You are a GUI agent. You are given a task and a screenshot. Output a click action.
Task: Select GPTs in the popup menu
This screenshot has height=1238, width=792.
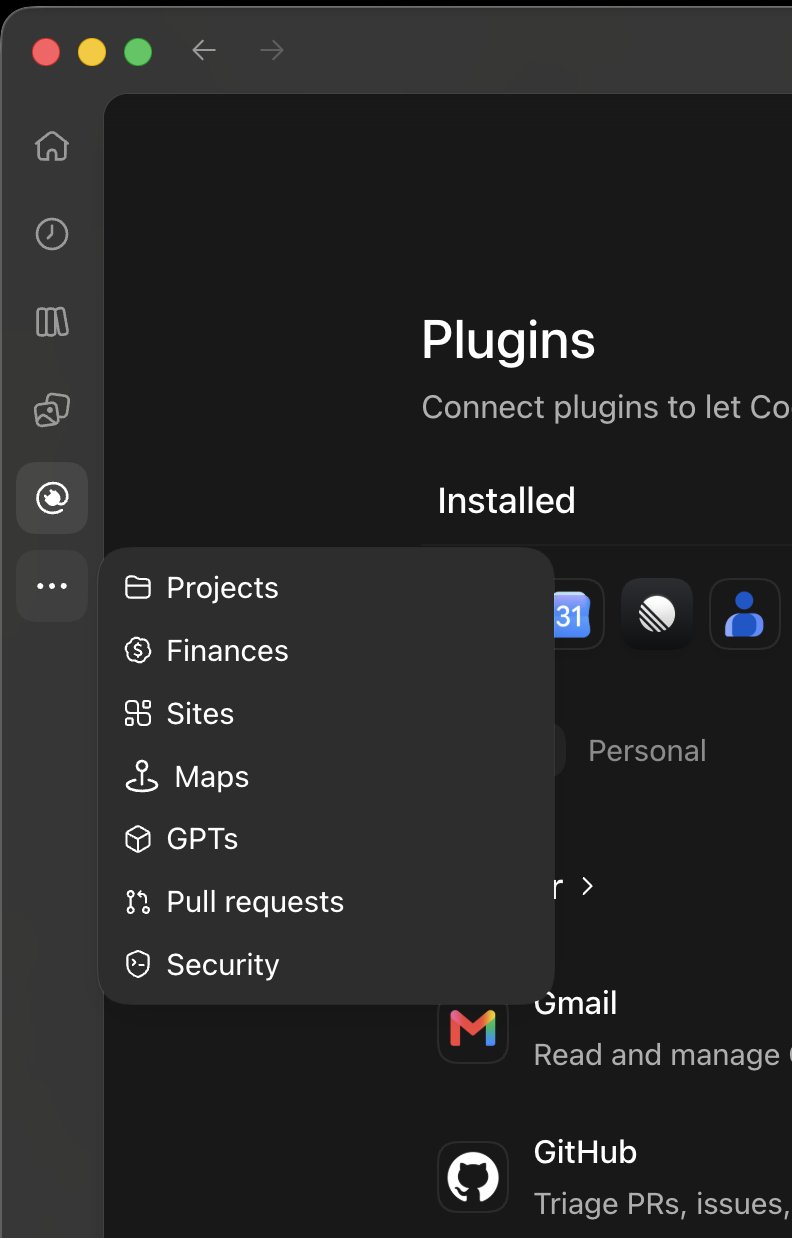coord(326,839)
